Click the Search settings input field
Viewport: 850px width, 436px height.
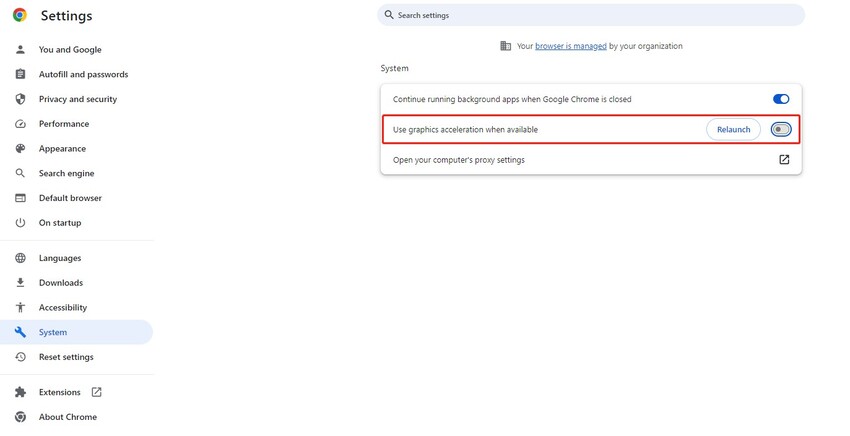(591, 15)
